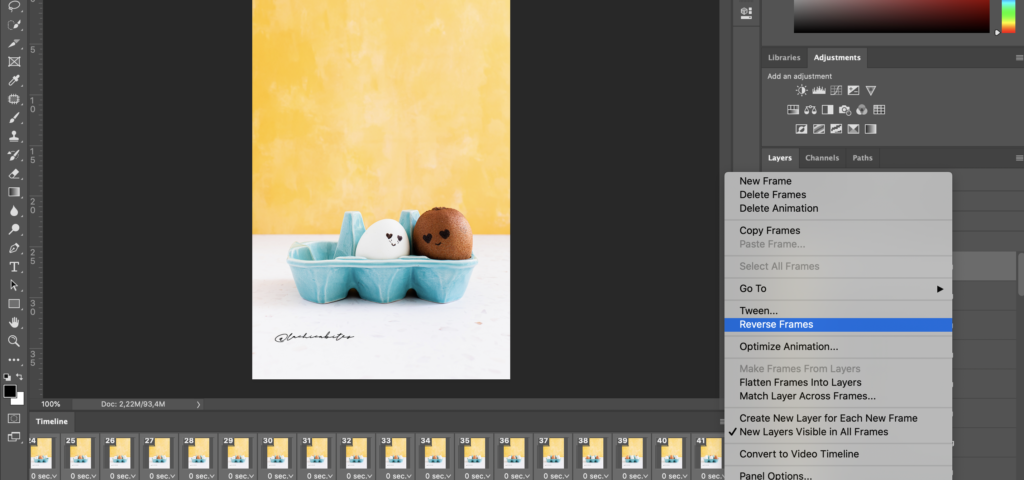The image size is (1024, 480).
Task: Add a Brightness/Contrast adjustment
Action: point(801,90)
